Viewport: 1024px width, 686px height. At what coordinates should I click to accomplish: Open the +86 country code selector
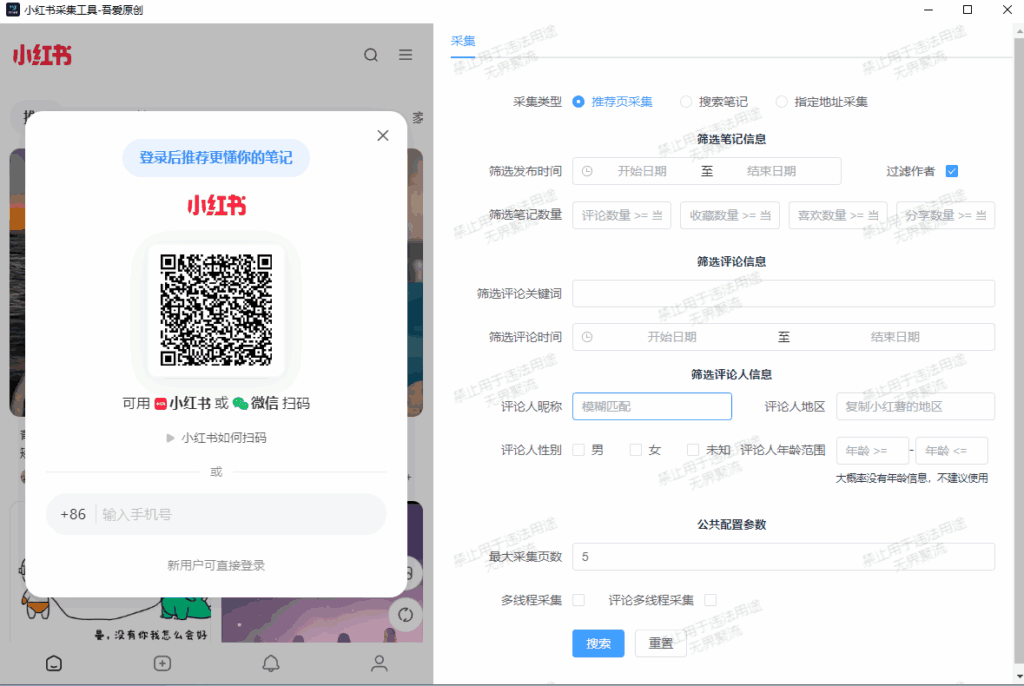(x=73, y=514)
